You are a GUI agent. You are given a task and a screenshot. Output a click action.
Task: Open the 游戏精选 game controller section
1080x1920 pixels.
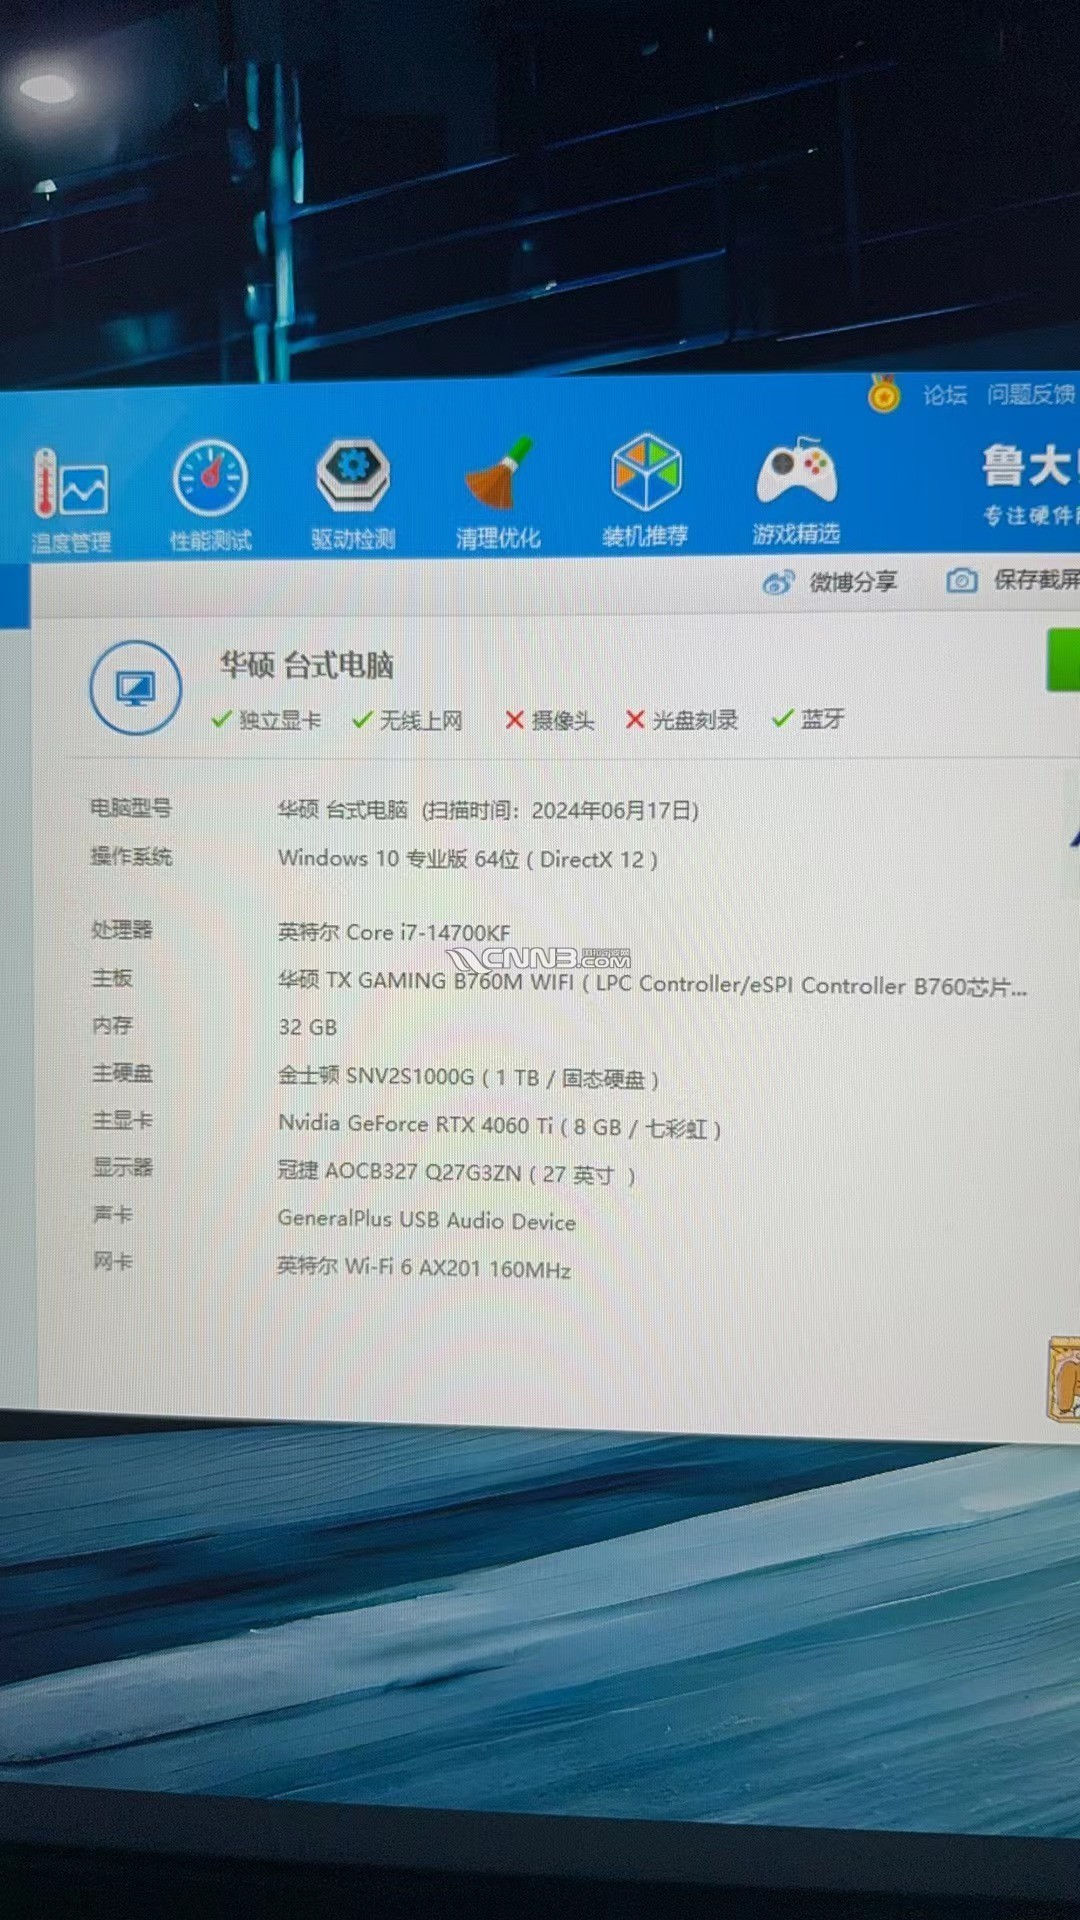pos(796,490)
